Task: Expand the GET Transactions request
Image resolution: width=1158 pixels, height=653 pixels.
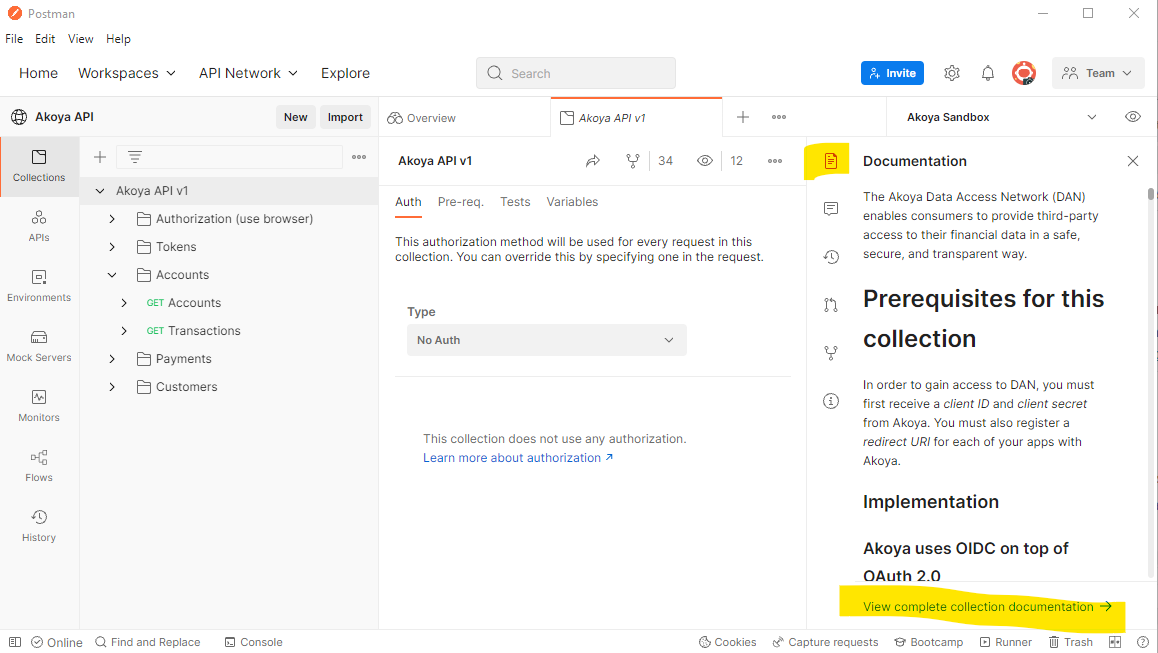Action: coord(124,331)
